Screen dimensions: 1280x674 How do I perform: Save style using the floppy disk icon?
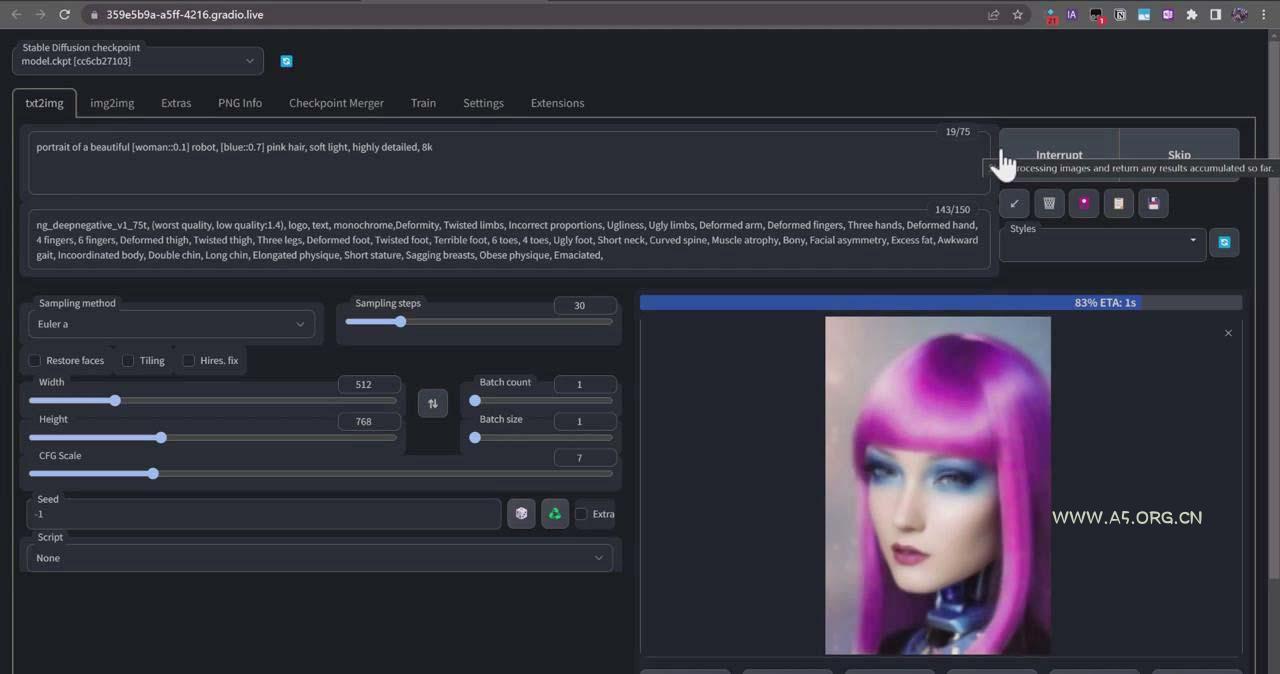pyautogui.click(x=1153, y=204)
